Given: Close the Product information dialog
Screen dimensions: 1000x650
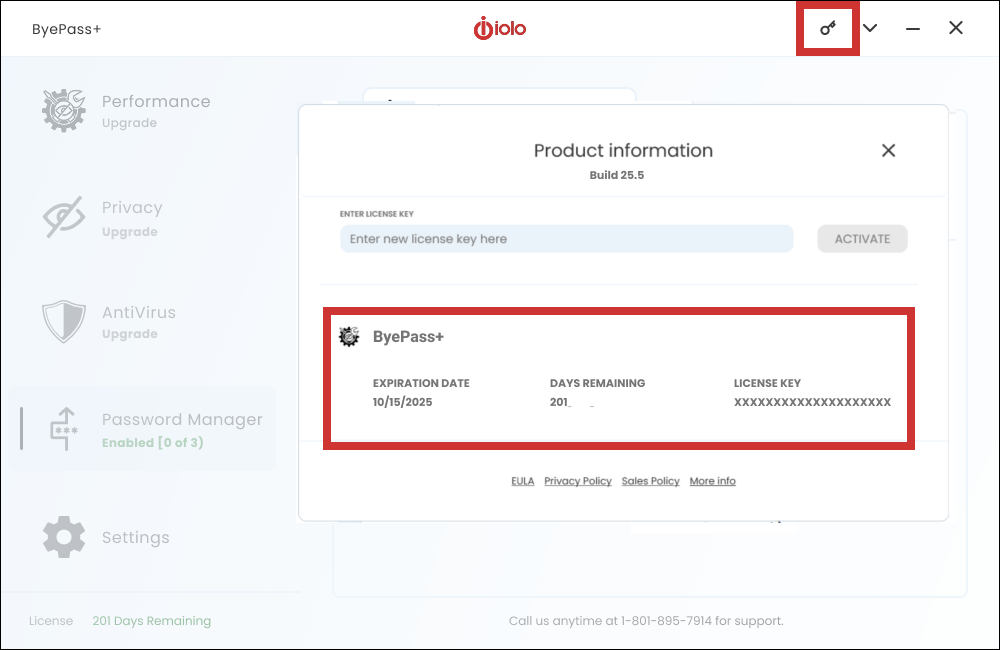Looking at the screenshot, I should (888, 151).
